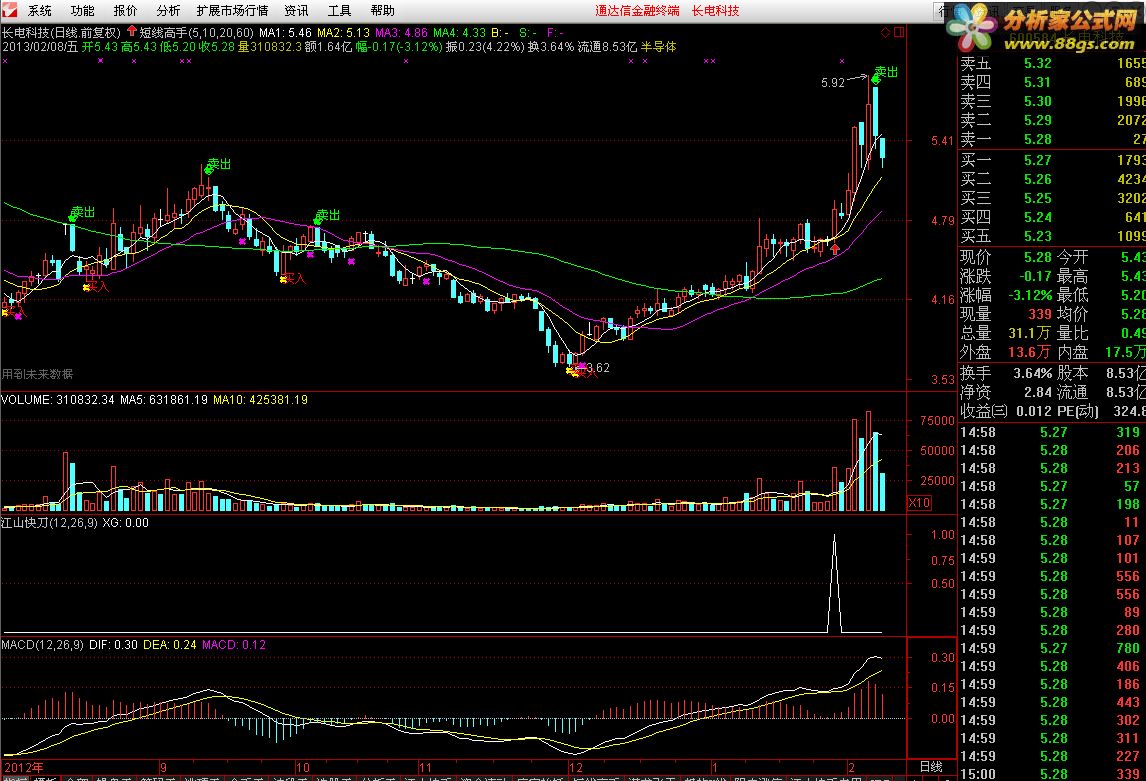The height and width of the screenshot is (781, 1146).
Task: Click the red up arrow signal on candles
Action: 835,249
